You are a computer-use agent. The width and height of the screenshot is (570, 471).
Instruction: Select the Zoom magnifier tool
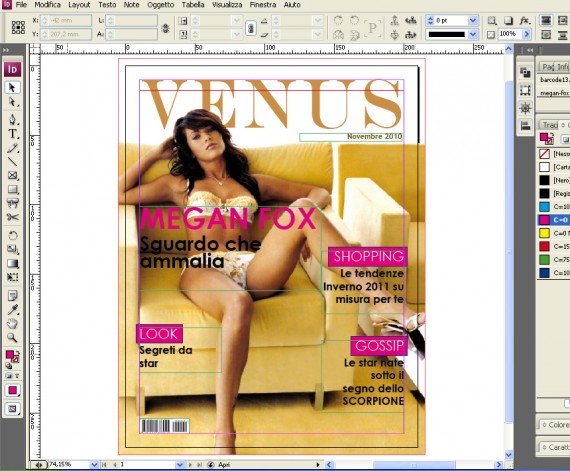12,338
